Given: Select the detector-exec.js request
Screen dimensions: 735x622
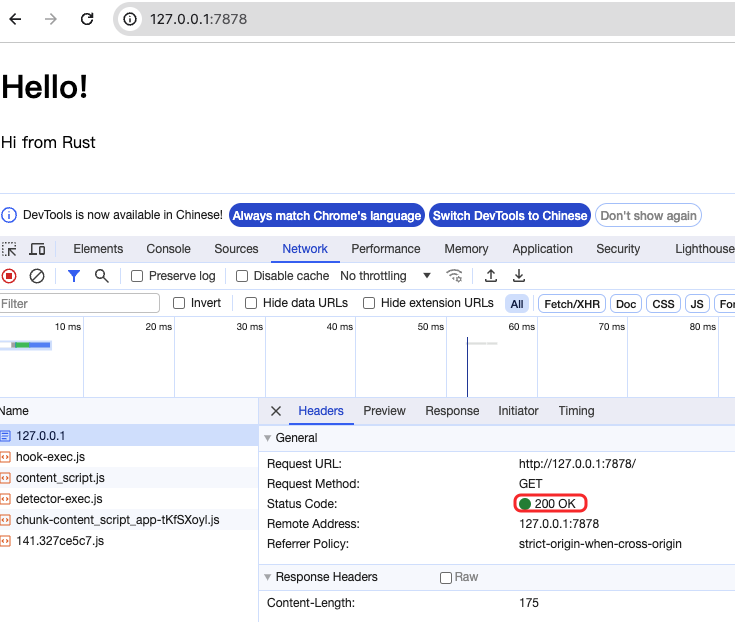Looking at the screenshot, I should coord(129,499).
